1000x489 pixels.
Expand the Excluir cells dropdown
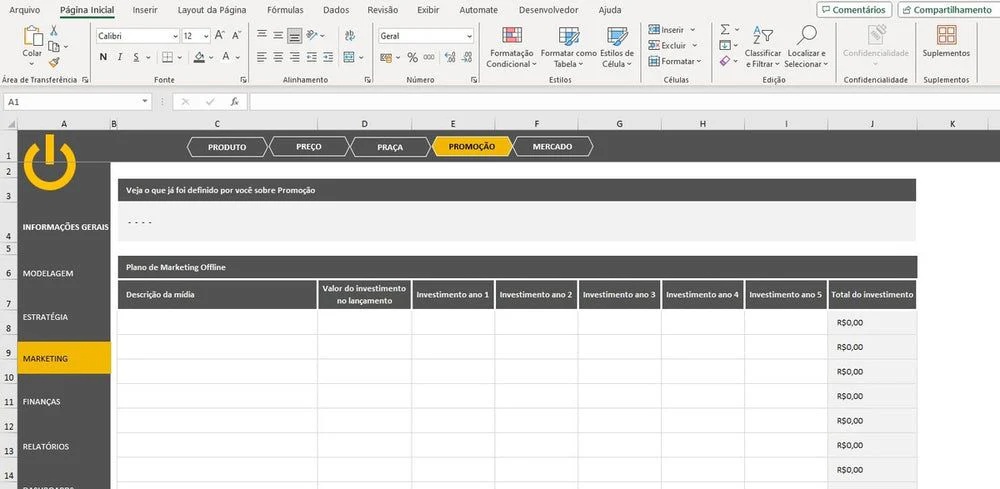point(695,46)
